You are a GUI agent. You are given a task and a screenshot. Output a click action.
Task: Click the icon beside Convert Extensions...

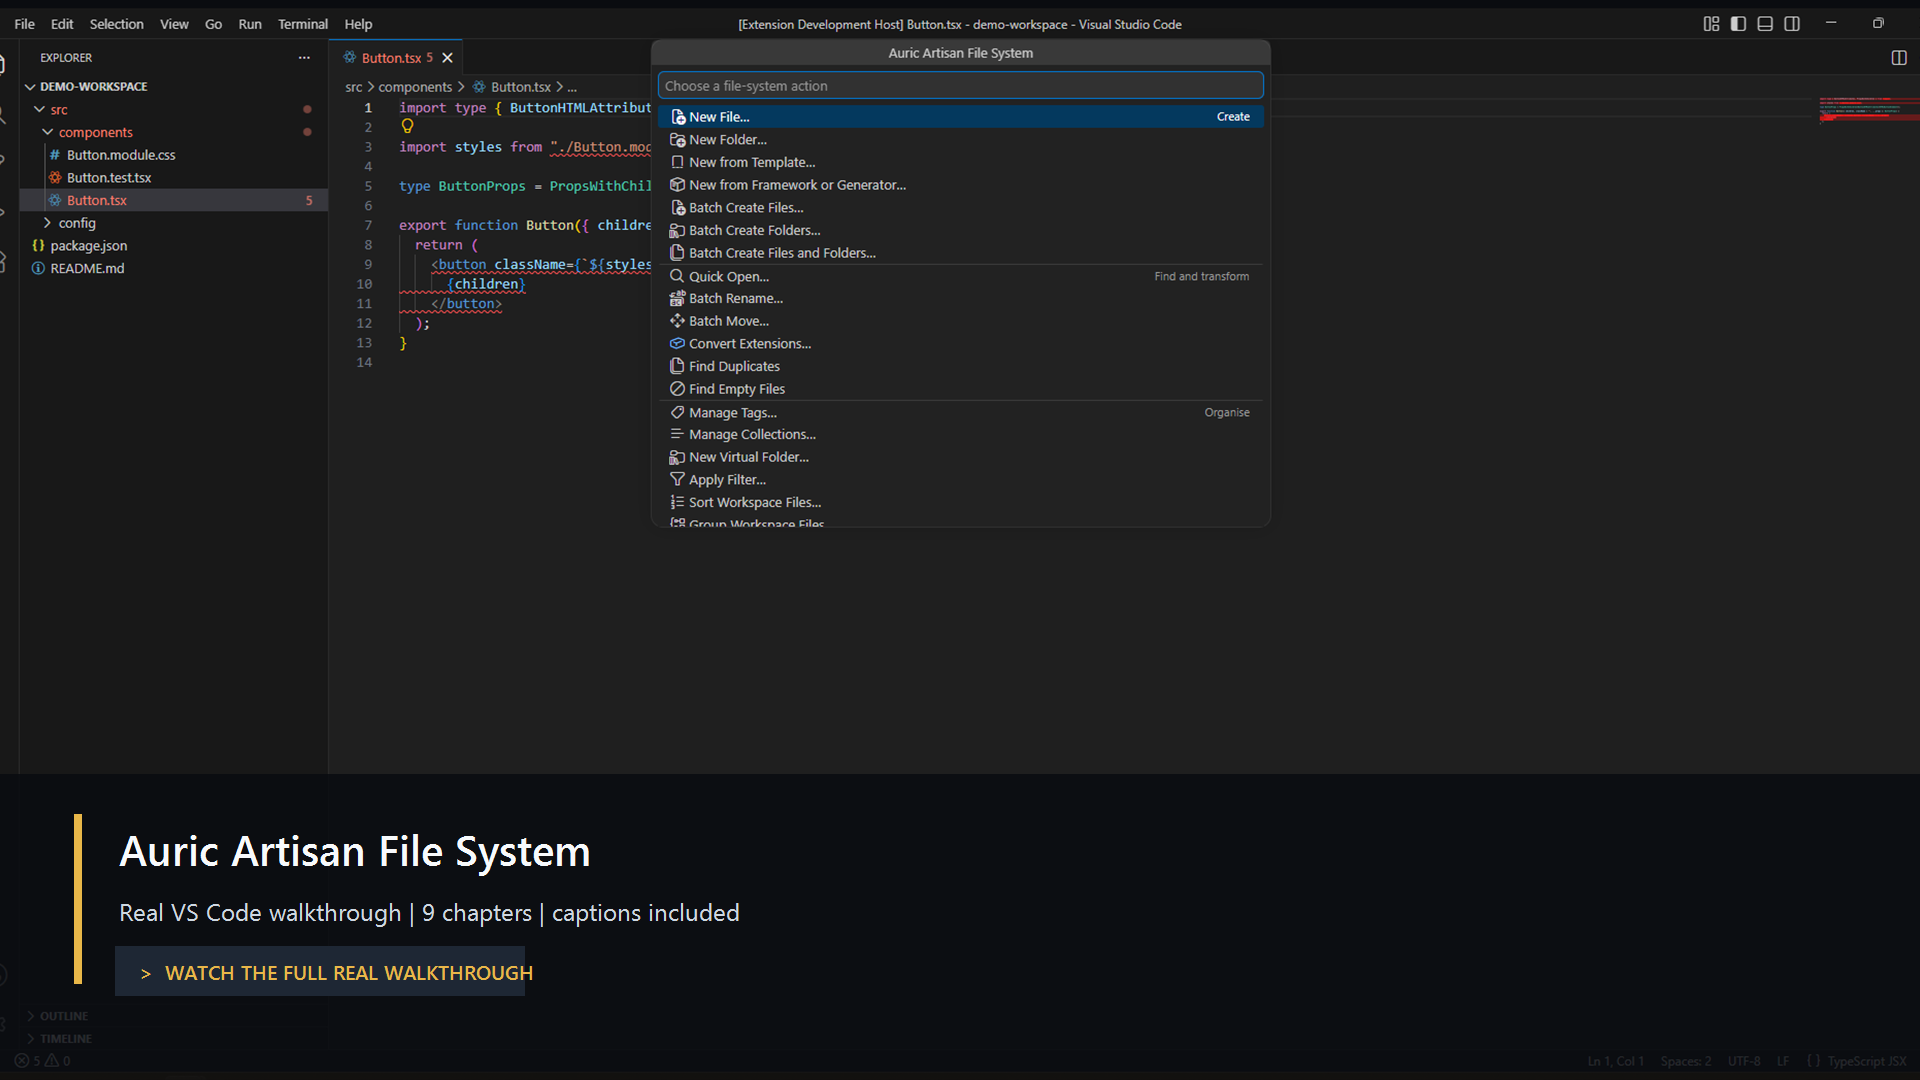click(x=678, y=344)
